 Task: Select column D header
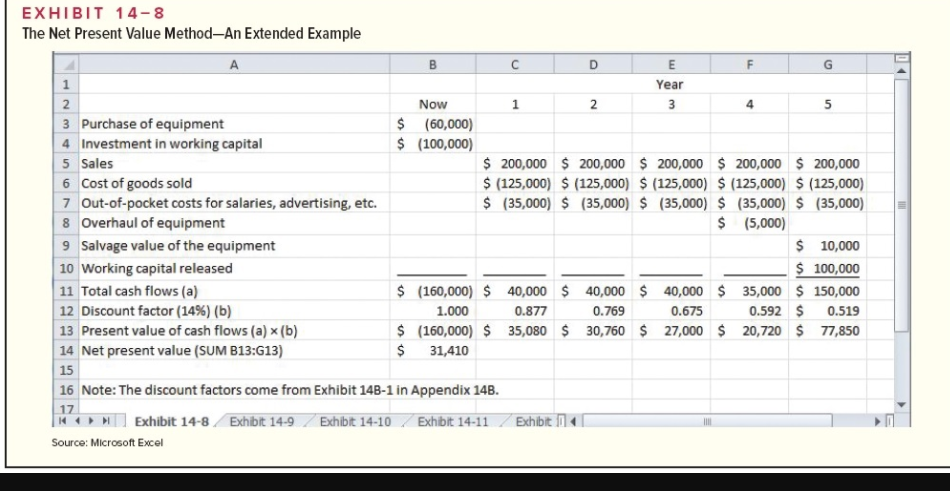(x=593, y=64)
